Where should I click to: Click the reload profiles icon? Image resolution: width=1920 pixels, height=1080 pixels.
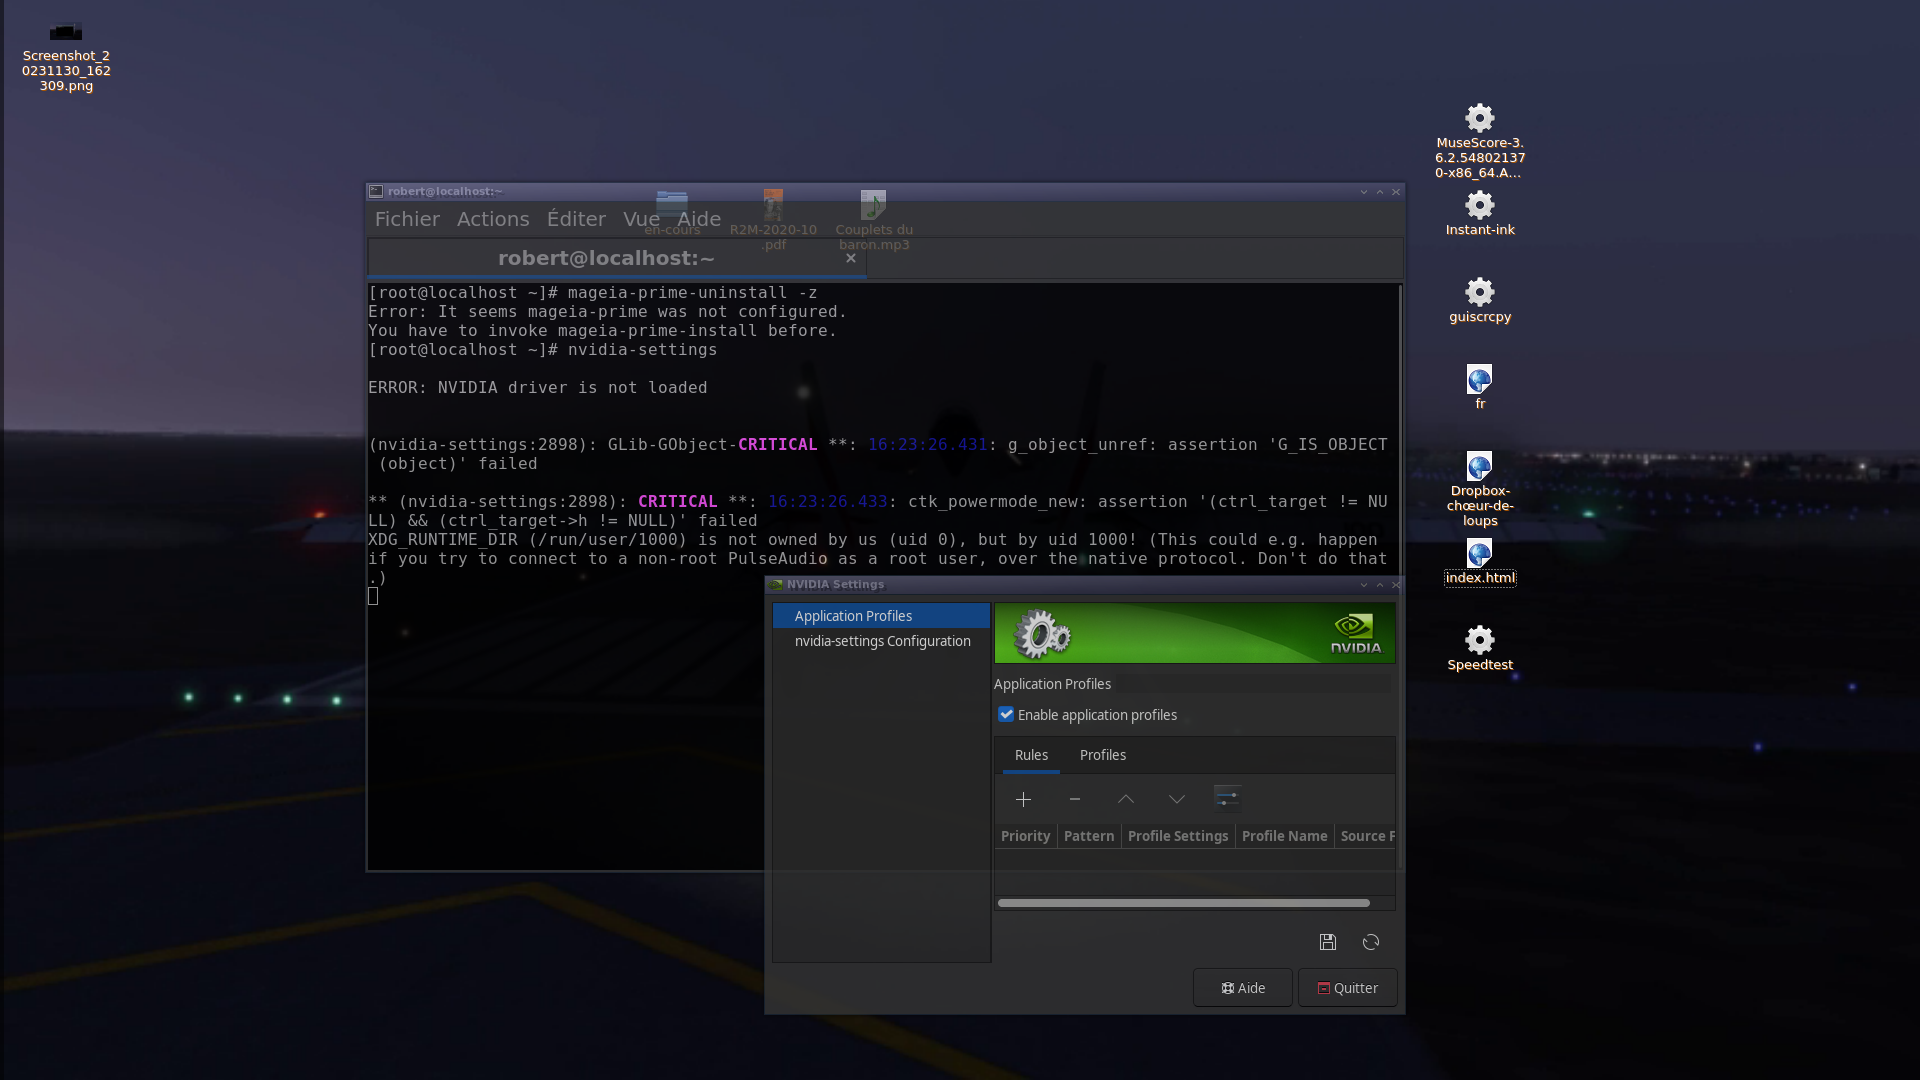(x=1371, y=942)
